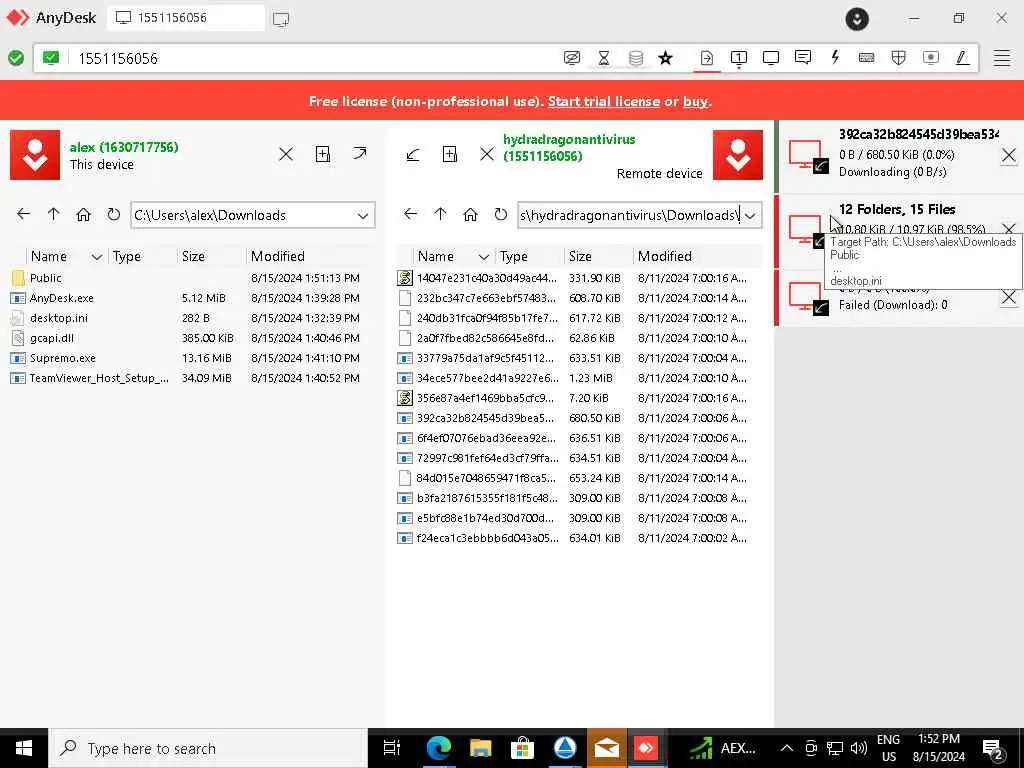Open the lightning bolt actions menu

coord(835,57)
